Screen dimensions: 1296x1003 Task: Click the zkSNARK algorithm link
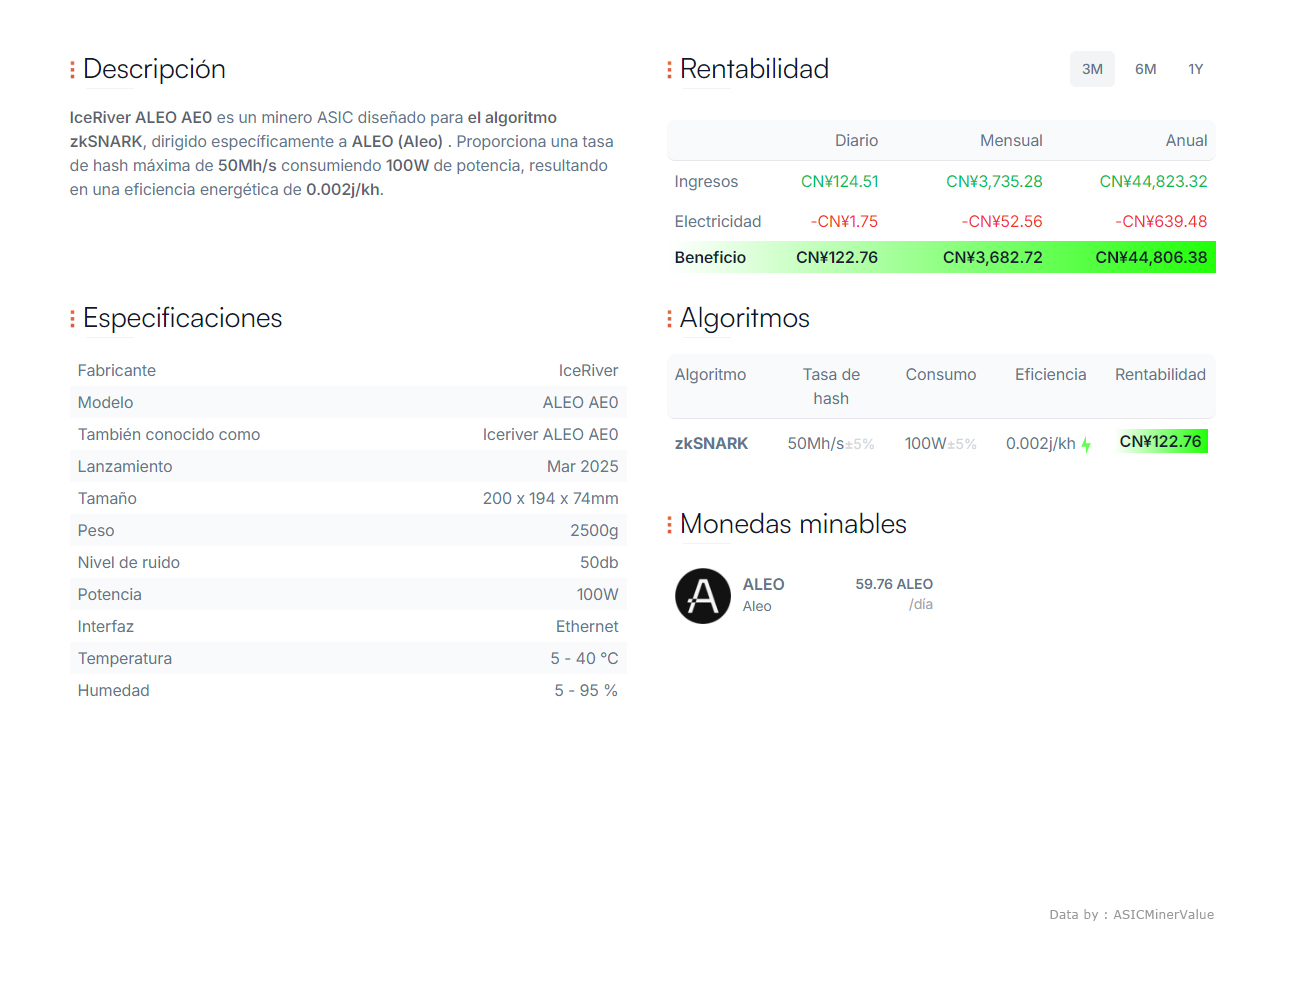[x=711, y=443]
